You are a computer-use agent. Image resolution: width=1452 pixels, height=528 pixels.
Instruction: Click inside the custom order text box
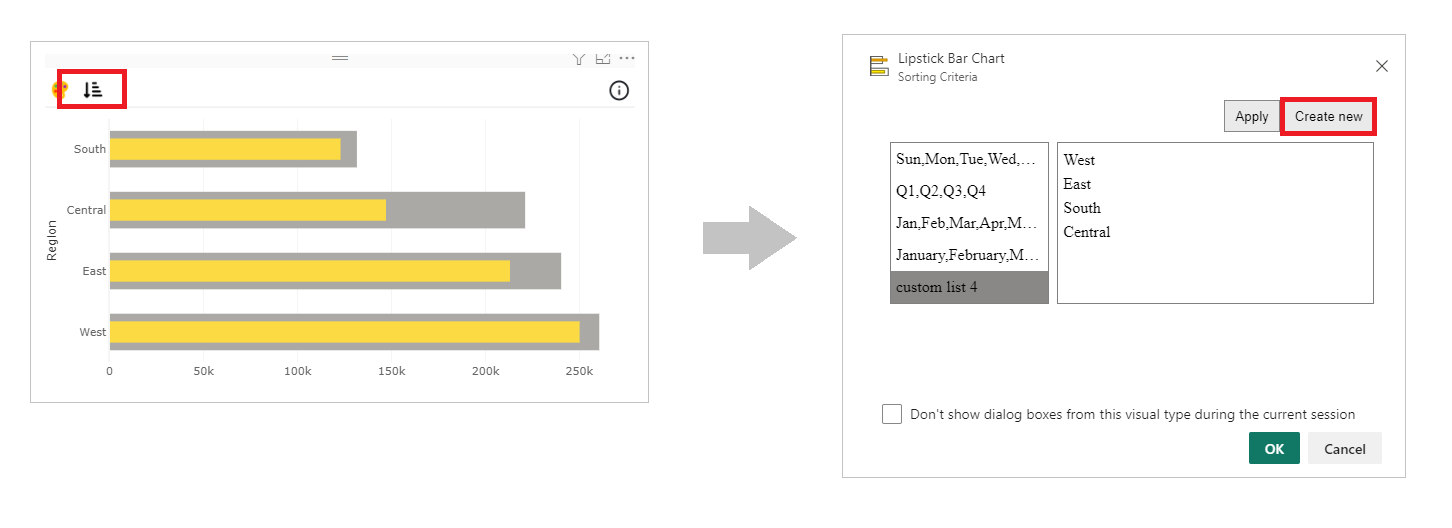[x=1215, y=222]
